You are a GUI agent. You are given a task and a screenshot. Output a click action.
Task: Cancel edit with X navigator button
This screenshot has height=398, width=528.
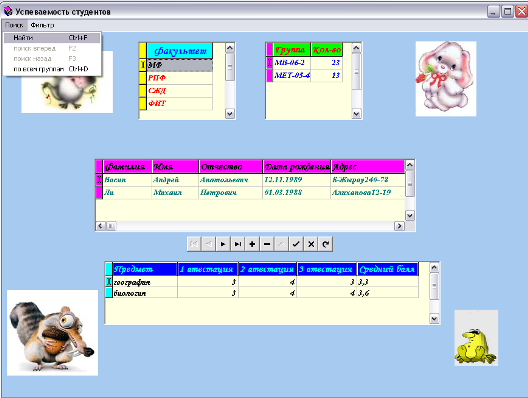tap(311, 244)
